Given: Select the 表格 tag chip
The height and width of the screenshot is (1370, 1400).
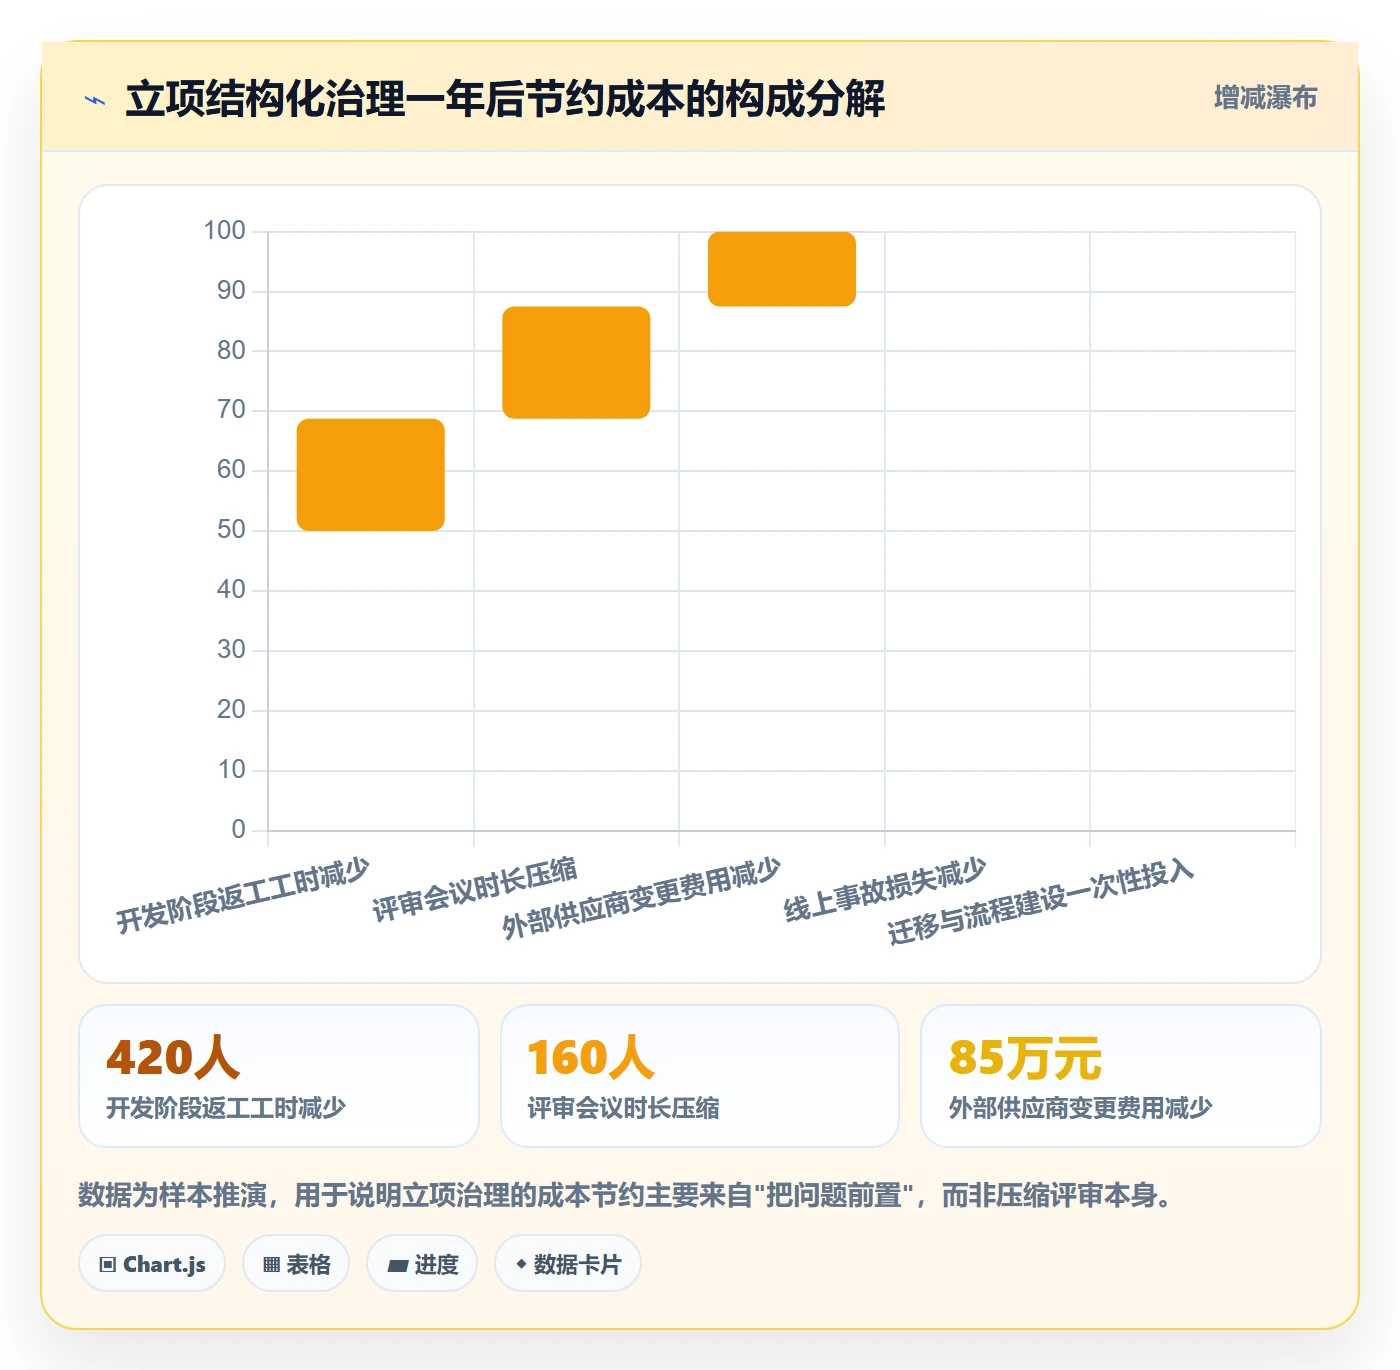Looking at the screenshot, I should point(296,1264).
